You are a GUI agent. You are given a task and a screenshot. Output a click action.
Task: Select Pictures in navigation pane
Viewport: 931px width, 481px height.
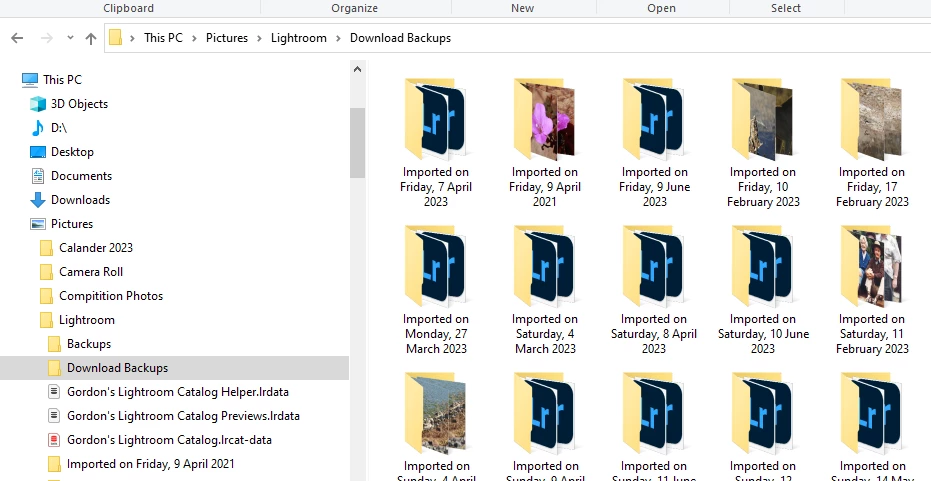pyautogui.click(x=72, y=224)
